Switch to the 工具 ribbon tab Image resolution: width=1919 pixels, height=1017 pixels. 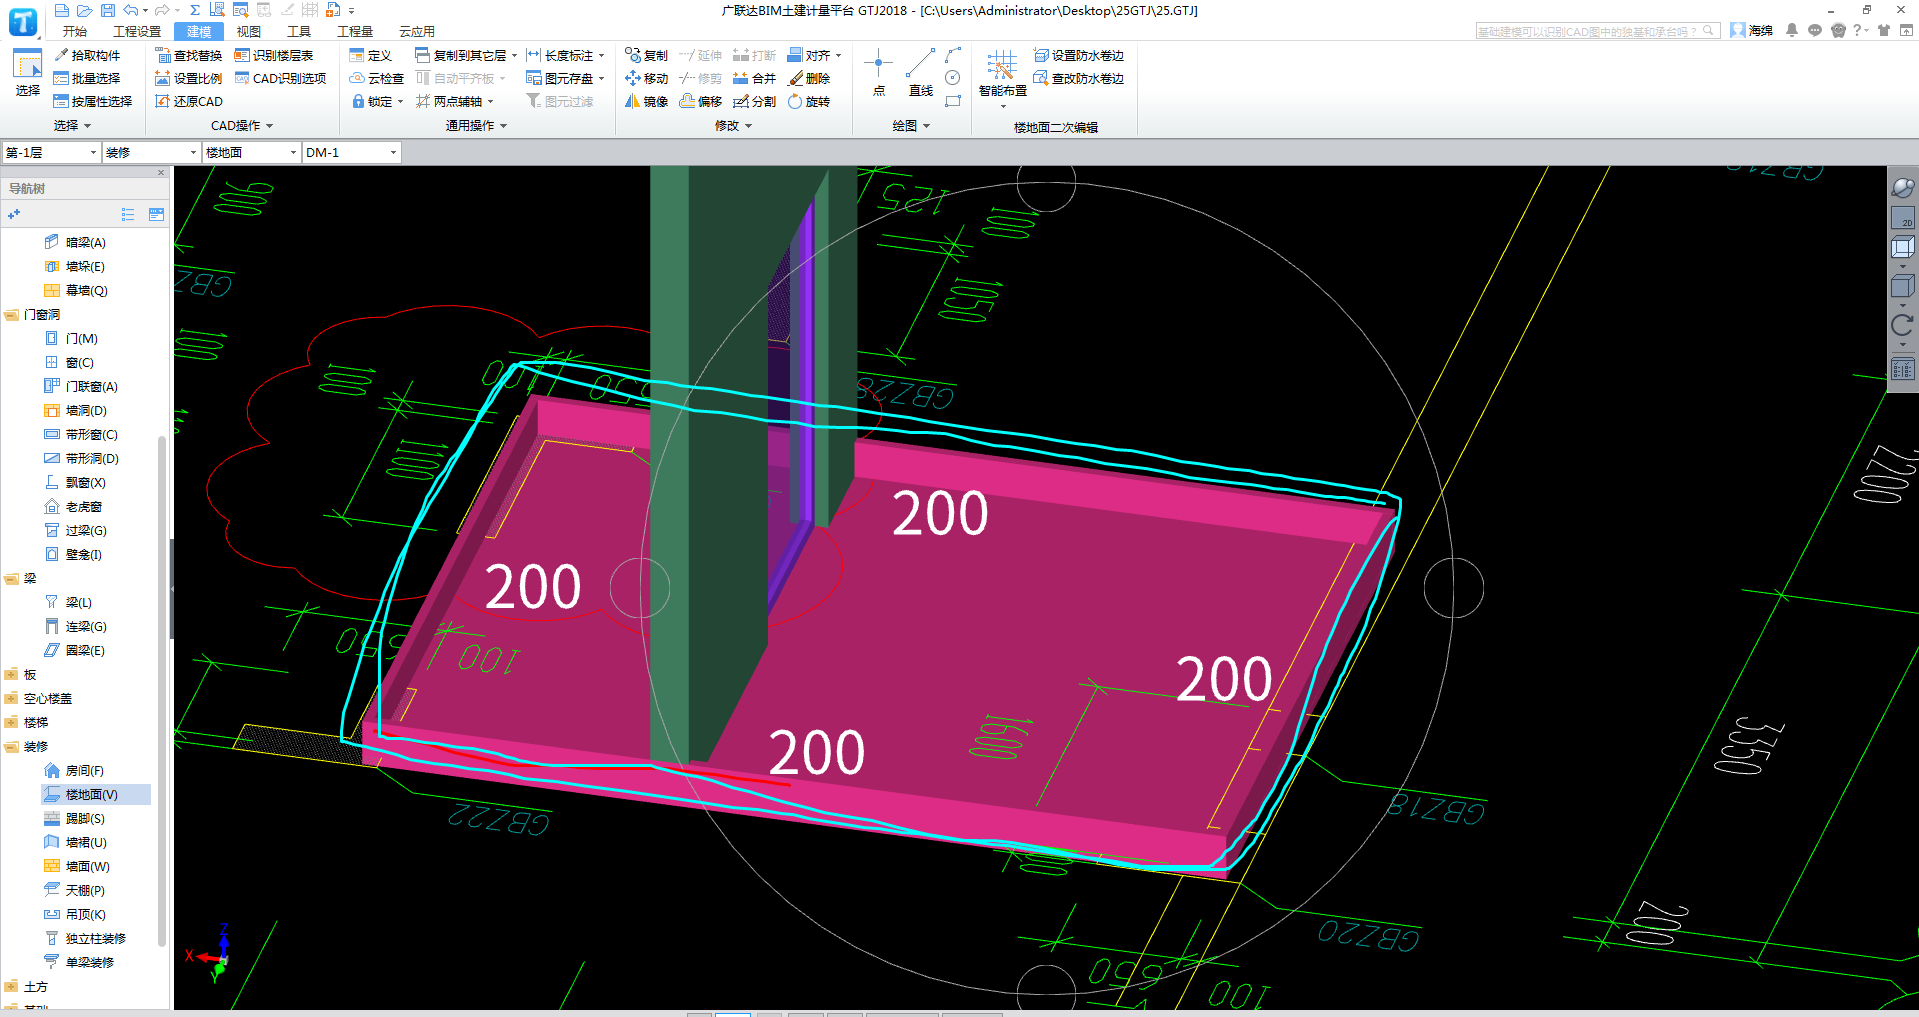[299, 31]
